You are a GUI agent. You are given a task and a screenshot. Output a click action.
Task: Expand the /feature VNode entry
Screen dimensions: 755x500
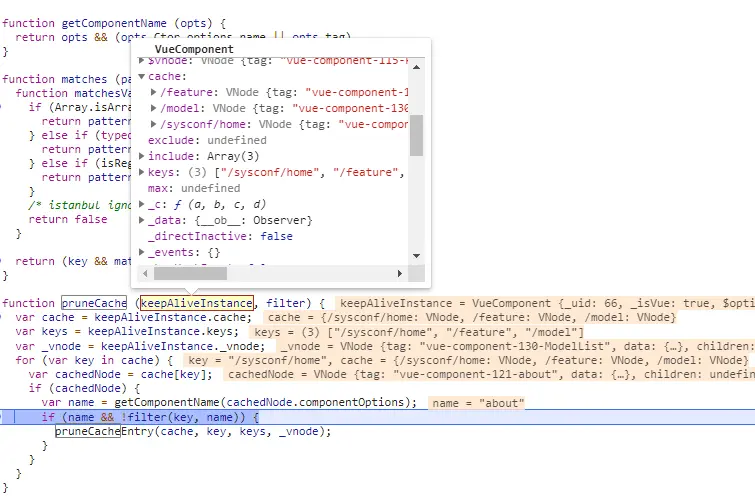pos(154,92)
